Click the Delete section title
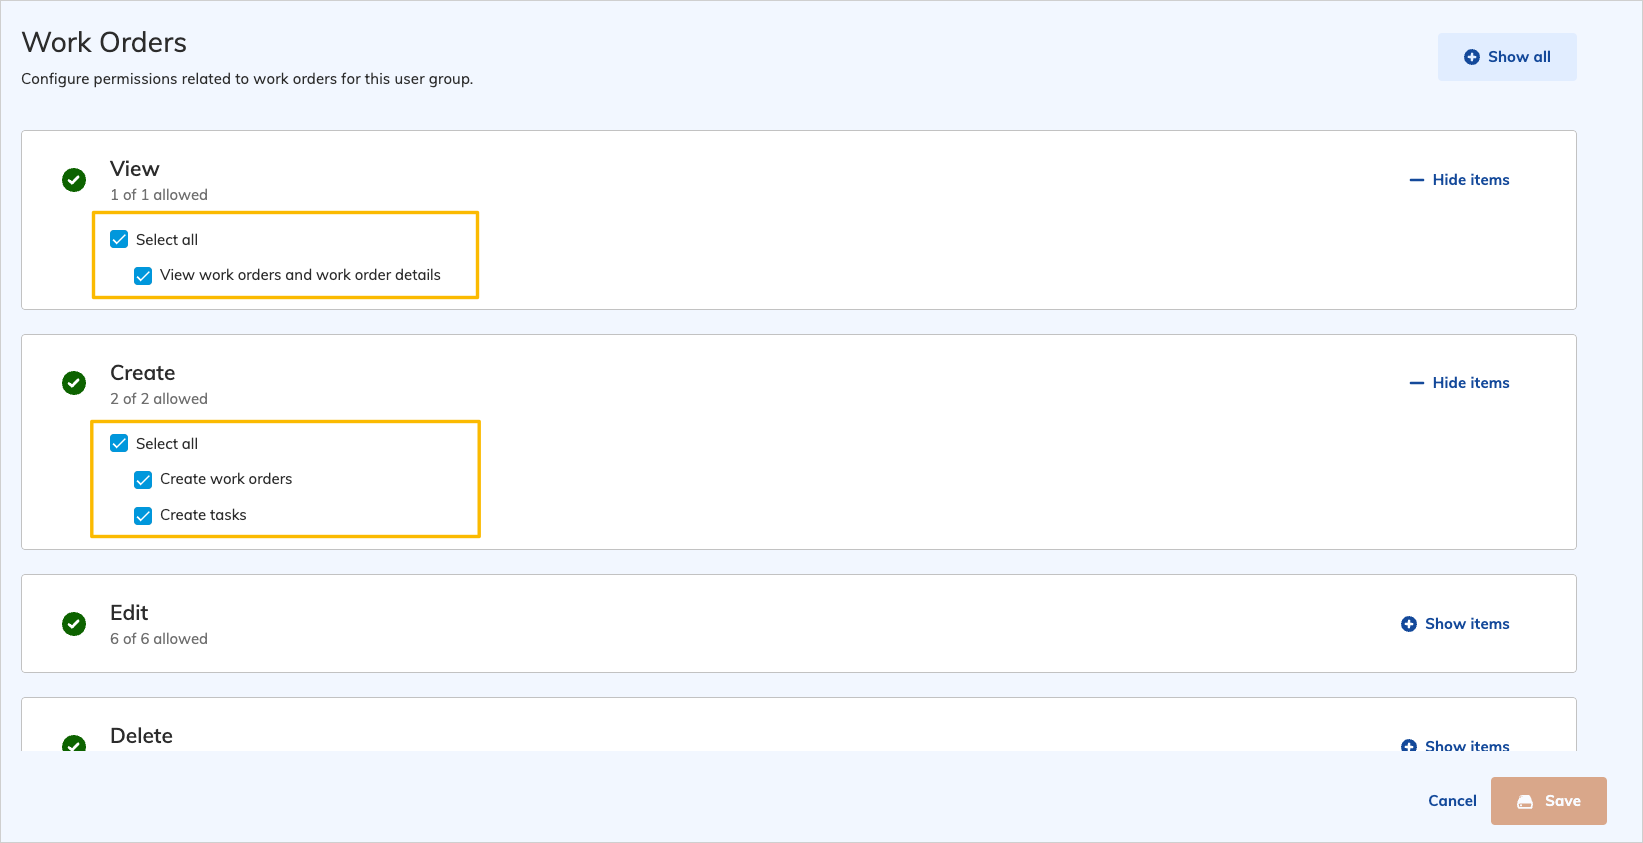The image size is (1643, 843). (x=141, y=736)
